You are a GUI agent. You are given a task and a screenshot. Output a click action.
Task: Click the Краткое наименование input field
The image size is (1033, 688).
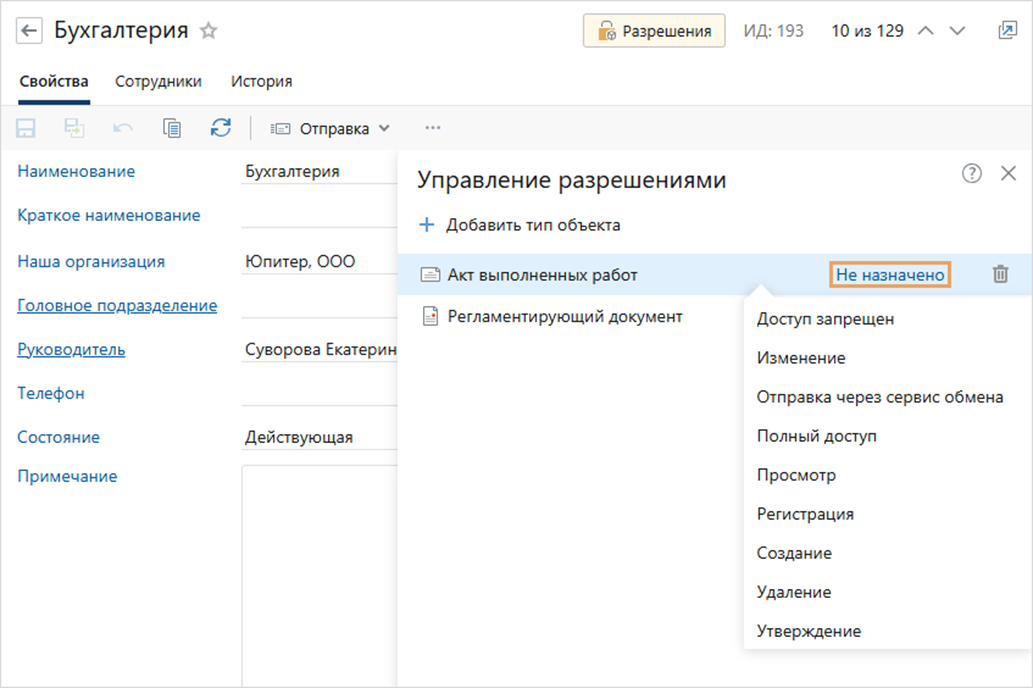pyautogui.click(x=320, y=215)
